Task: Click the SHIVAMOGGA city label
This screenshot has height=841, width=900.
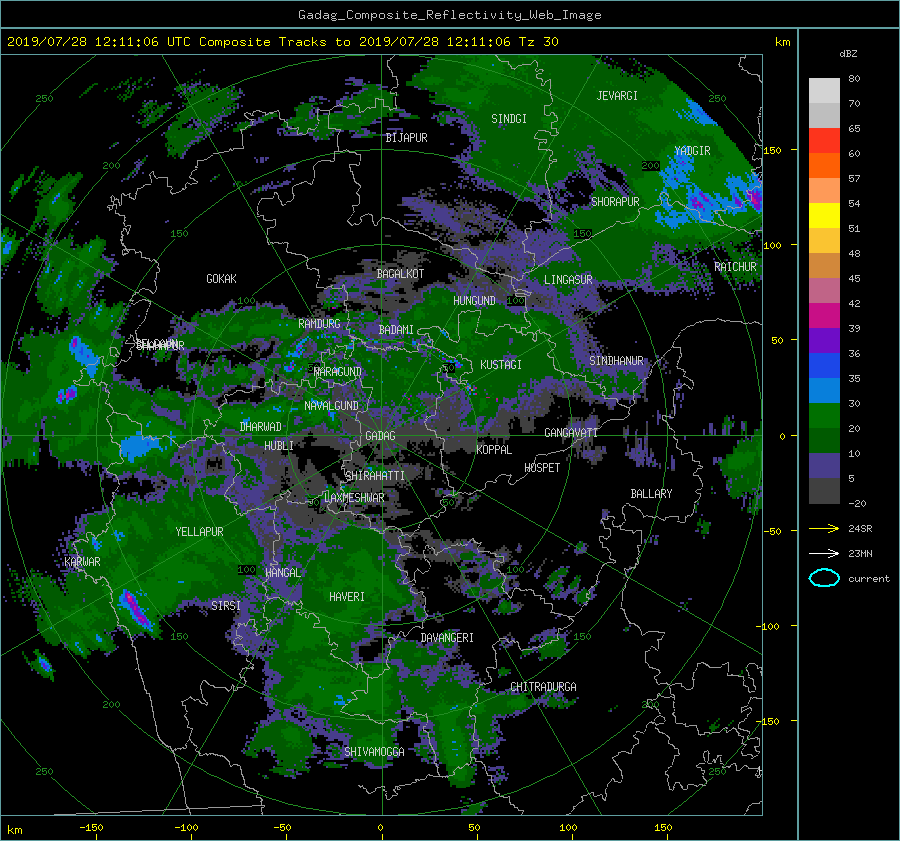Action: tap(374, 752)
